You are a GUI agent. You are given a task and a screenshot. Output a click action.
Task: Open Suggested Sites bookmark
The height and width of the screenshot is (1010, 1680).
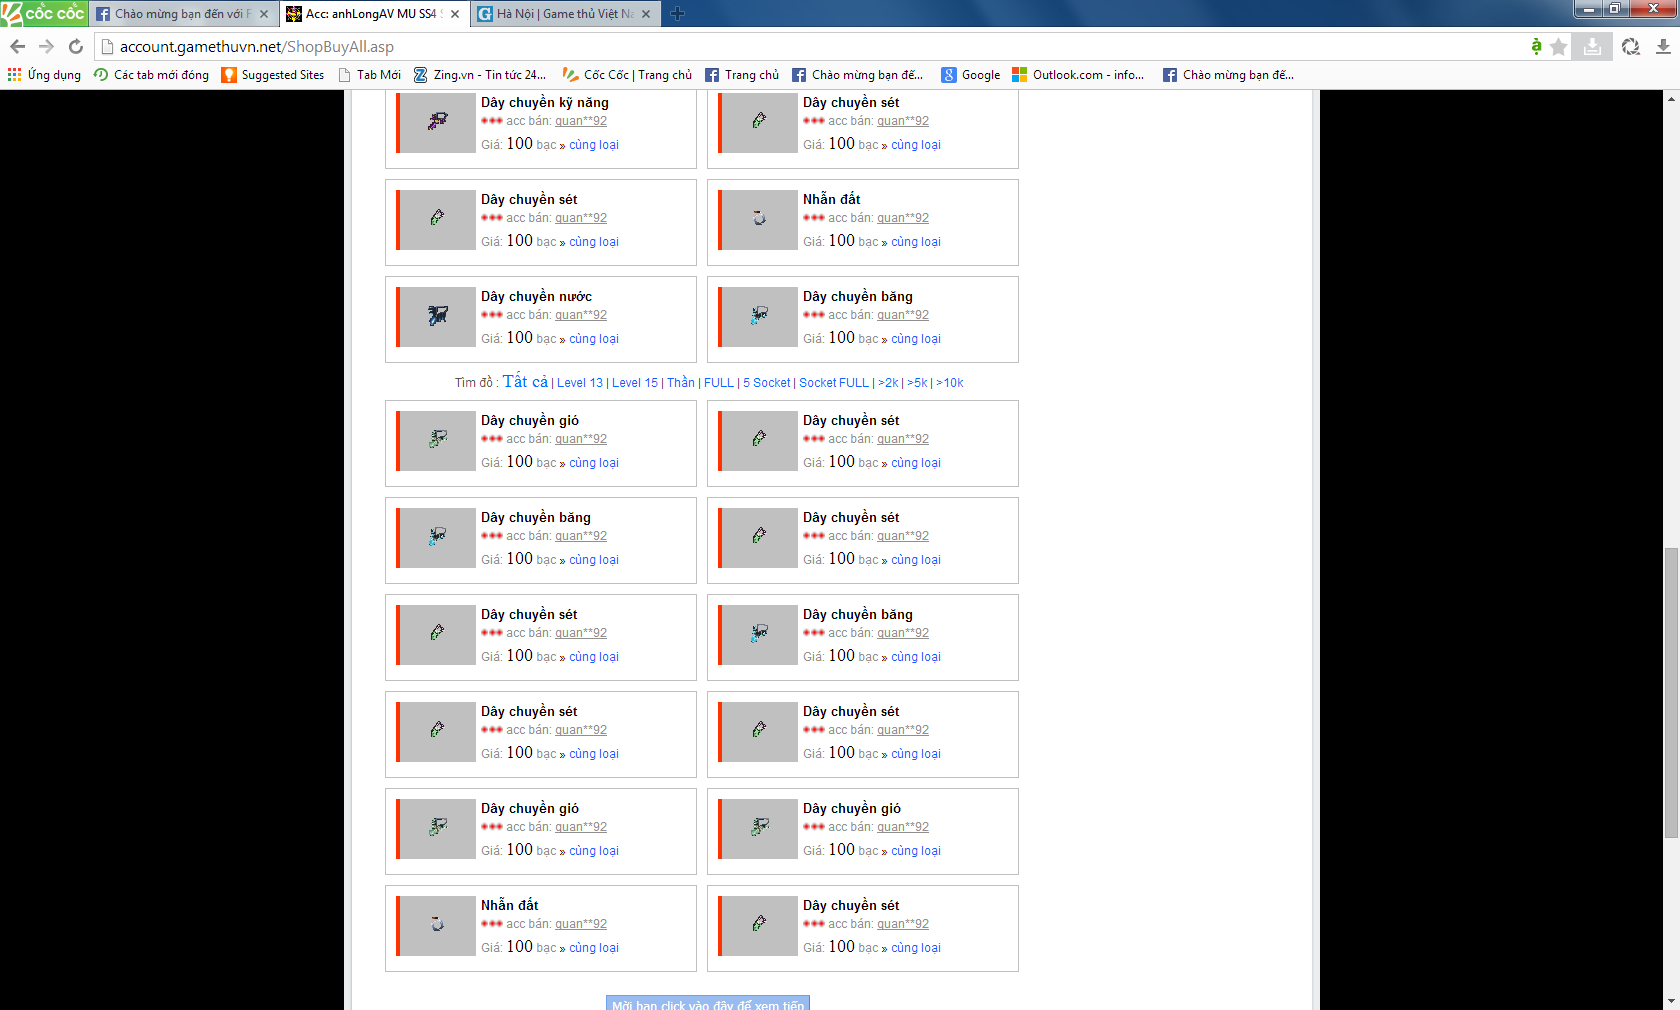(273, 75)
